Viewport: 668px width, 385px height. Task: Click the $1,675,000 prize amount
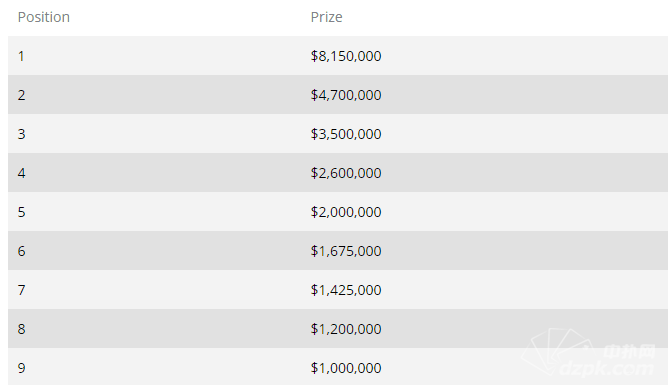(346, 251)
